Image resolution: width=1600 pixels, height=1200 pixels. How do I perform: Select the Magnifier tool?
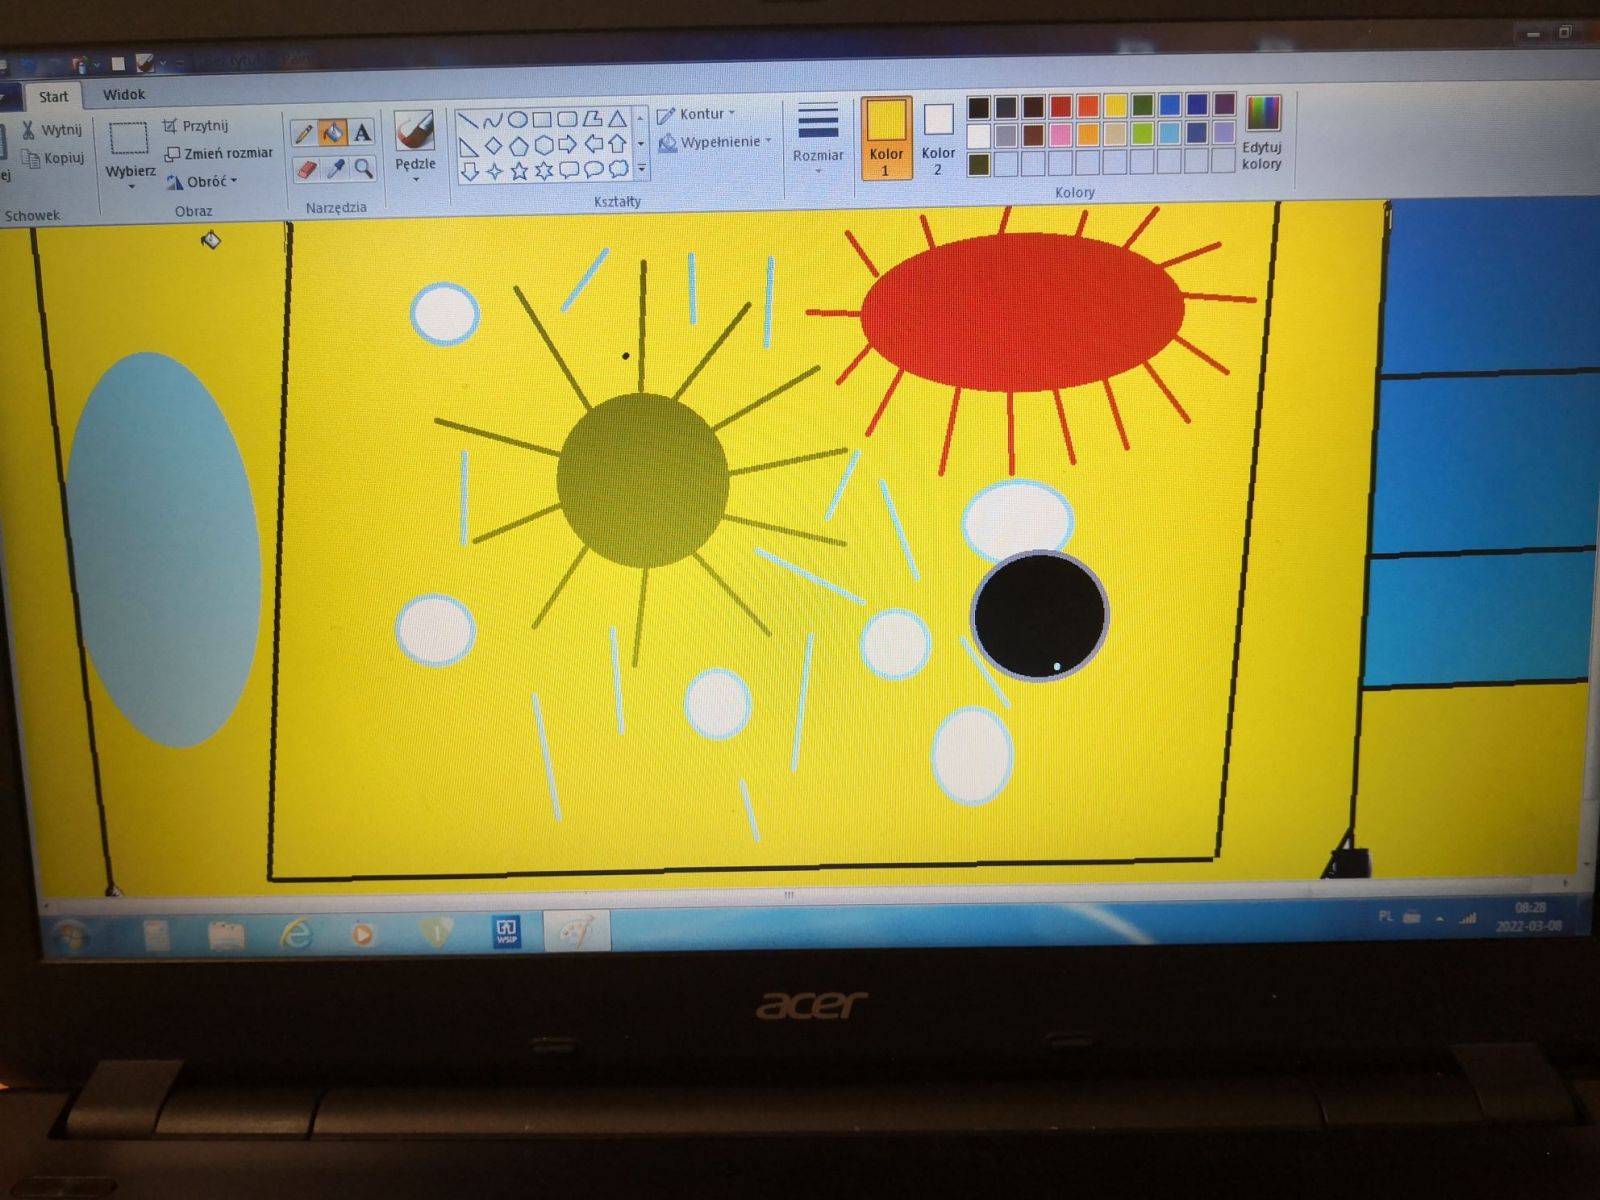[x=363, y=168]
